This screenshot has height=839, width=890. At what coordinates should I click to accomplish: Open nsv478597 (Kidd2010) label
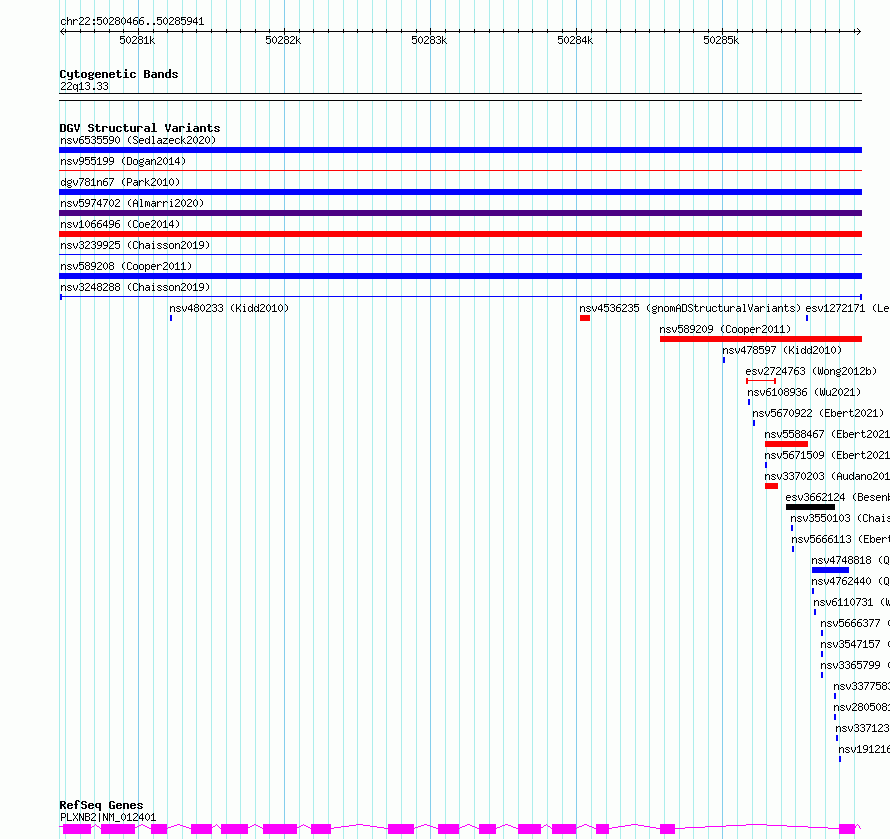782,350
